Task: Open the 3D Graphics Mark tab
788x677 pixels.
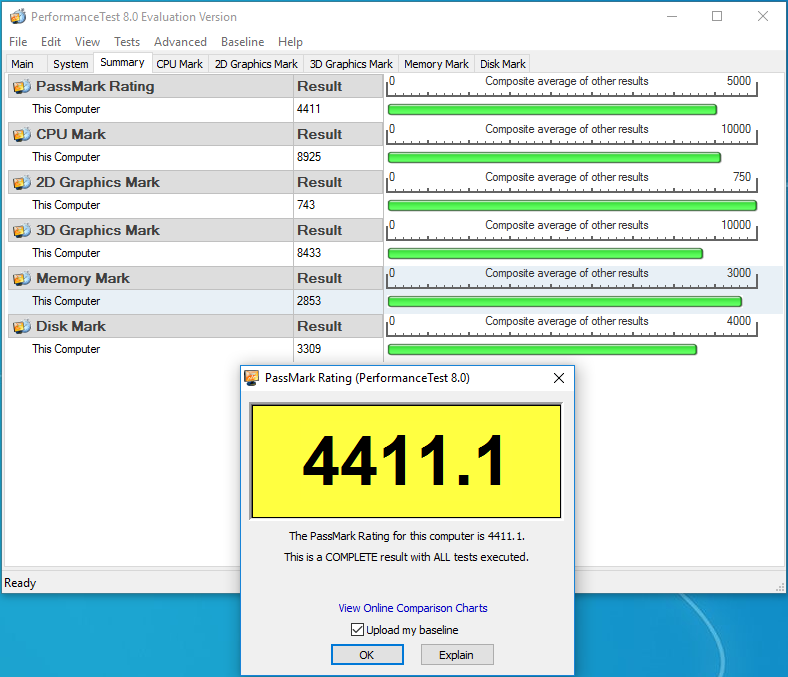Action: [x=351, y=64]
